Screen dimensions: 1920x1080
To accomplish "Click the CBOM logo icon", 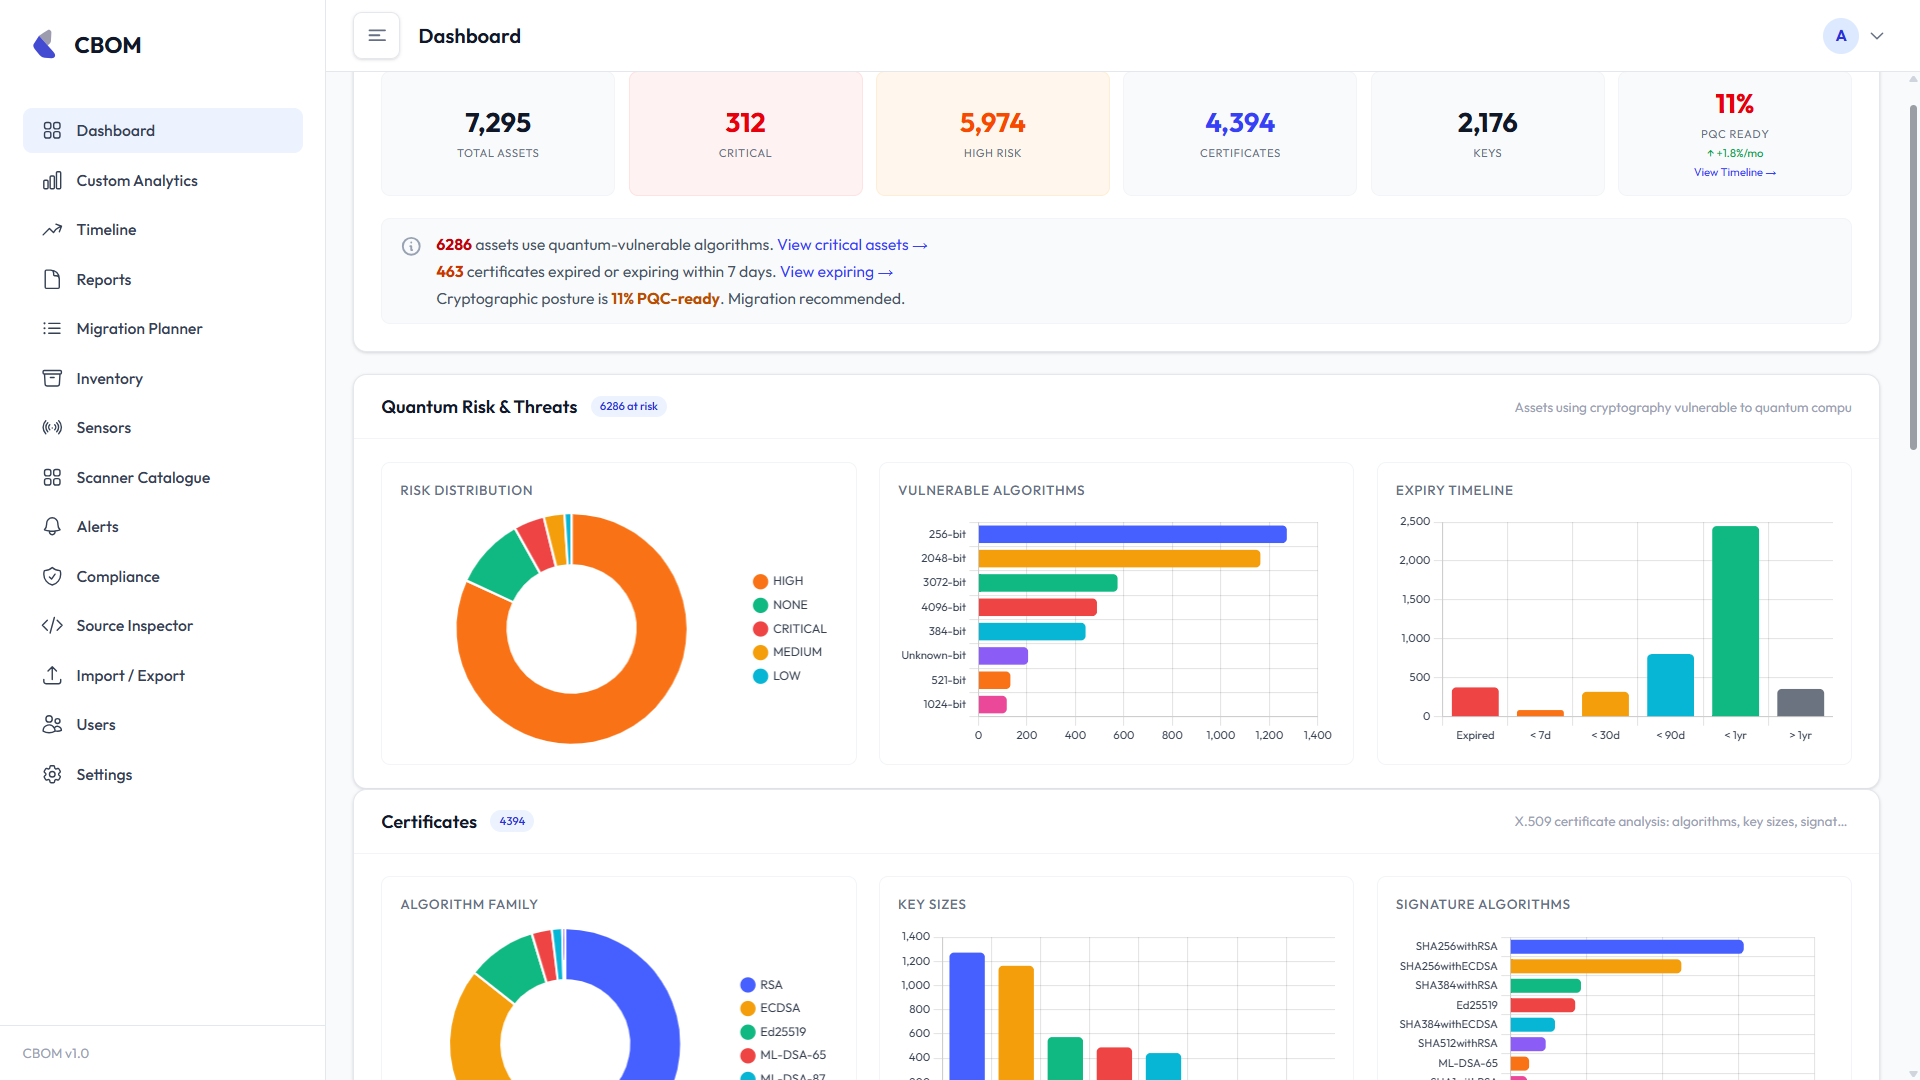I will [45, 44].
